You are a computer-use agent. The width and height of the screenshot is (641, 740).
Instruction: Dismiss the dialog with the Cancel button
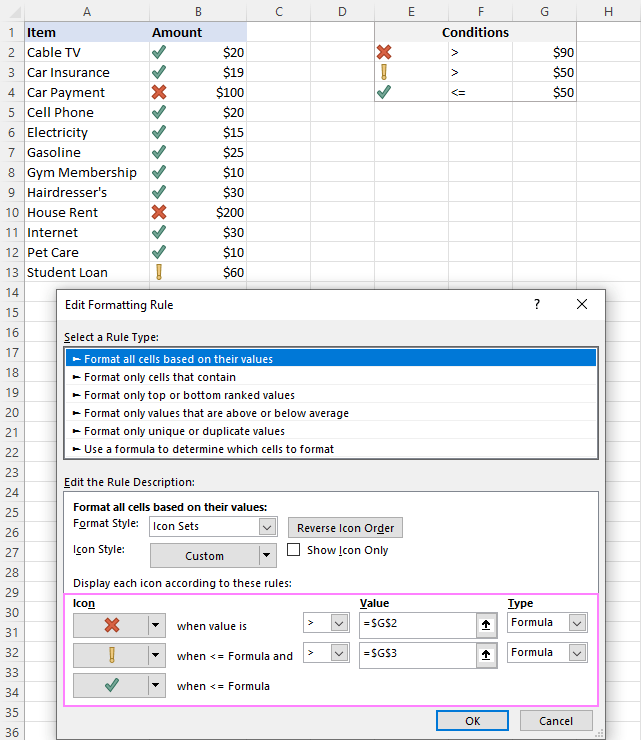coord(556,721)
